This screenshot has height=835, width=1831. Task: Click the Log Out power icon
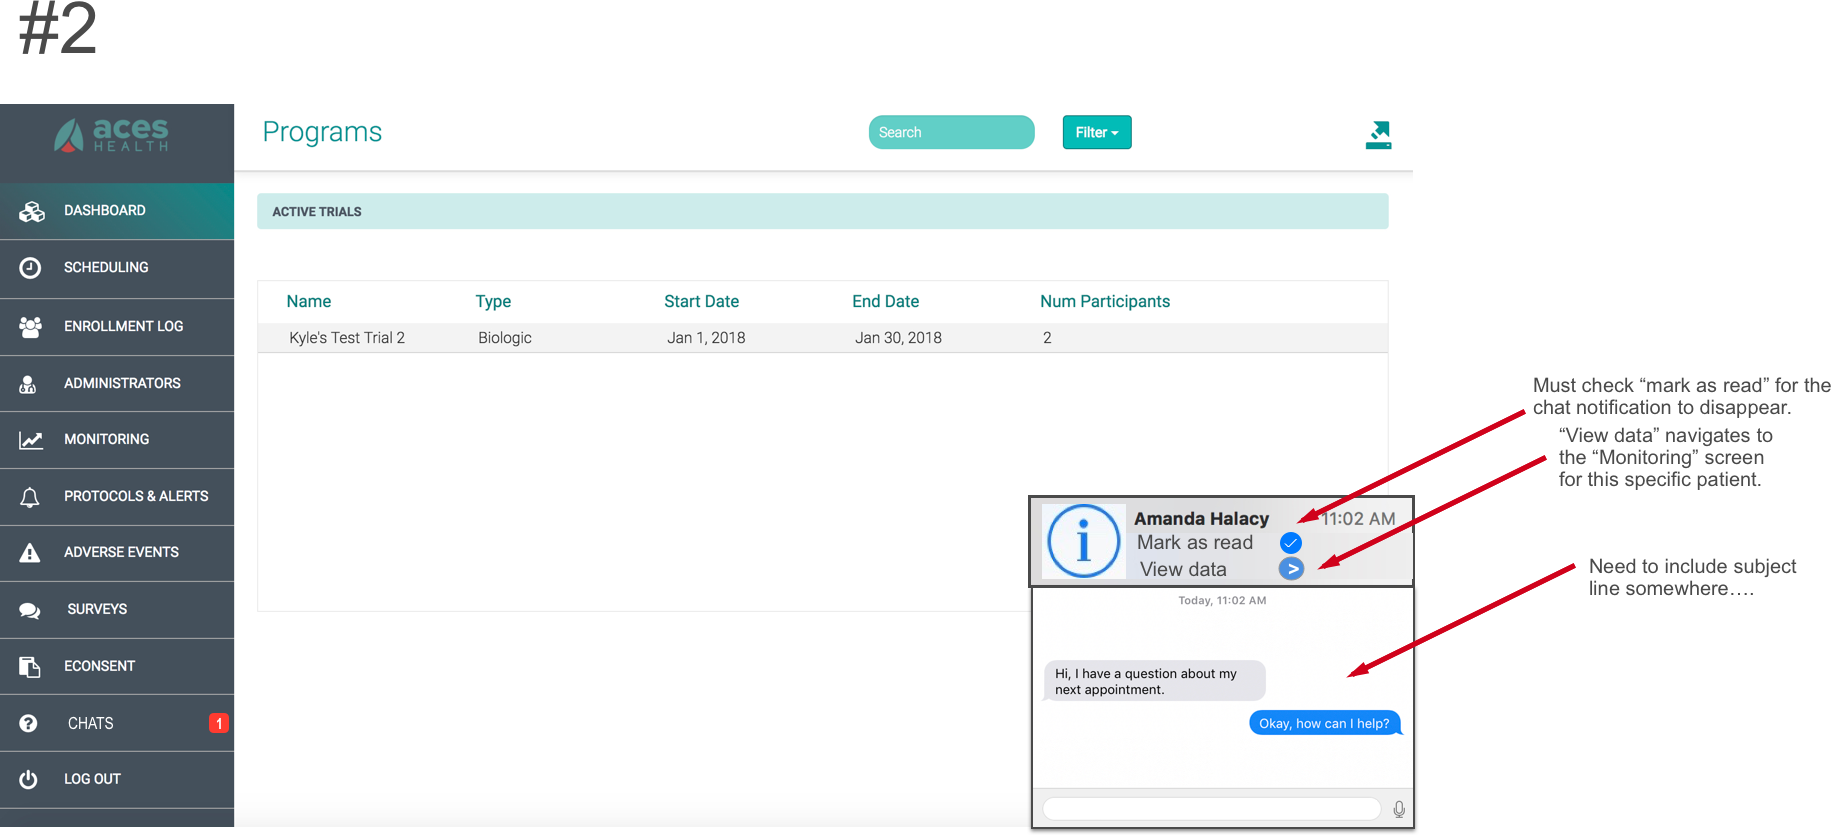point(28,779)
